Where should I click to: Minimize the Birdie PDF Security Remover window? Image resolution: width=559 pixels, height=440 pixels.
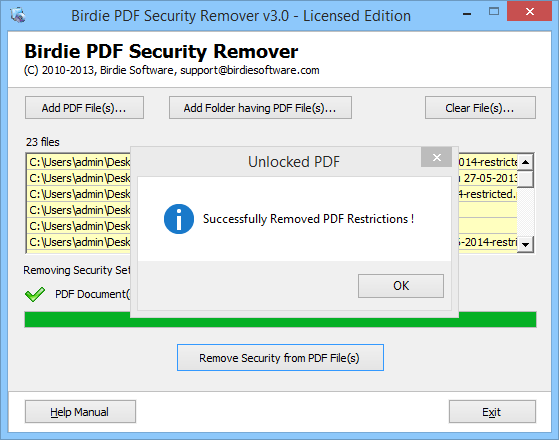click(467, 14)
